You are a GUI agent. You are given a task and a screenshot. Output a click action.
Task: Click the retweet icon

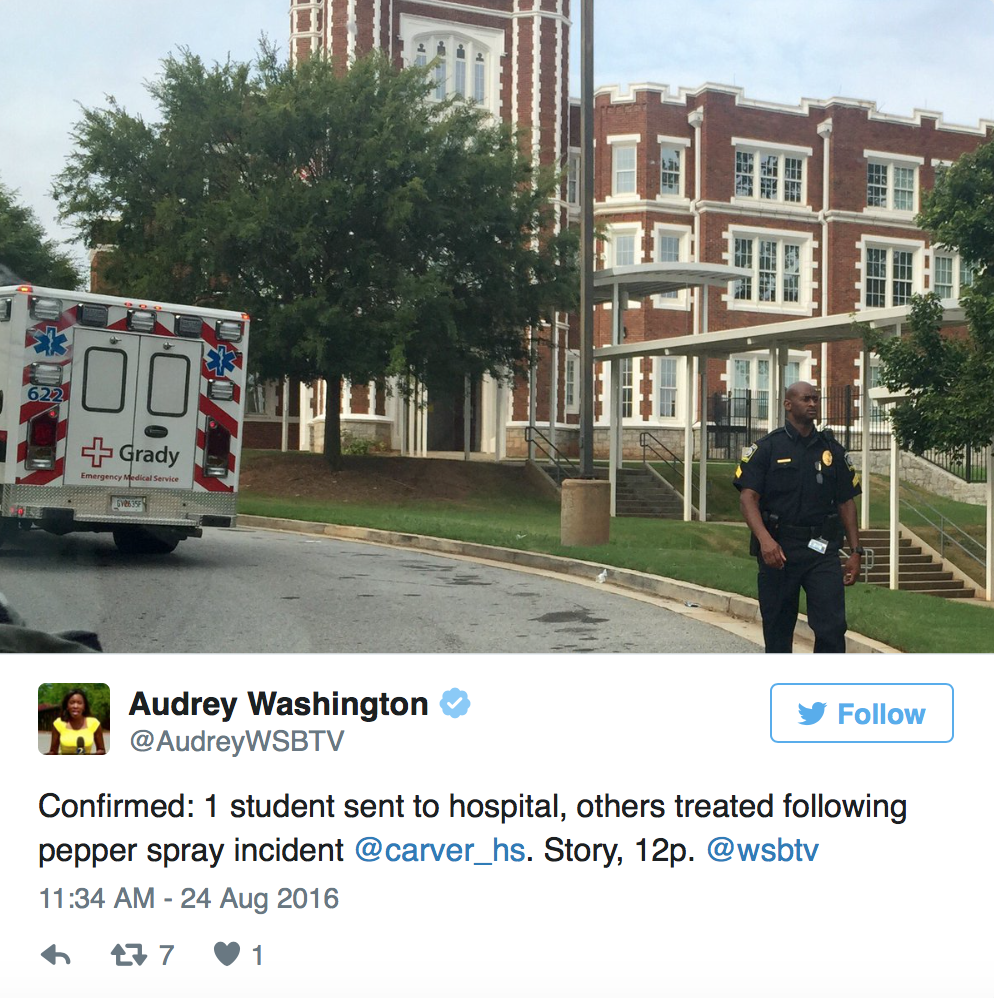click(129, 955)
